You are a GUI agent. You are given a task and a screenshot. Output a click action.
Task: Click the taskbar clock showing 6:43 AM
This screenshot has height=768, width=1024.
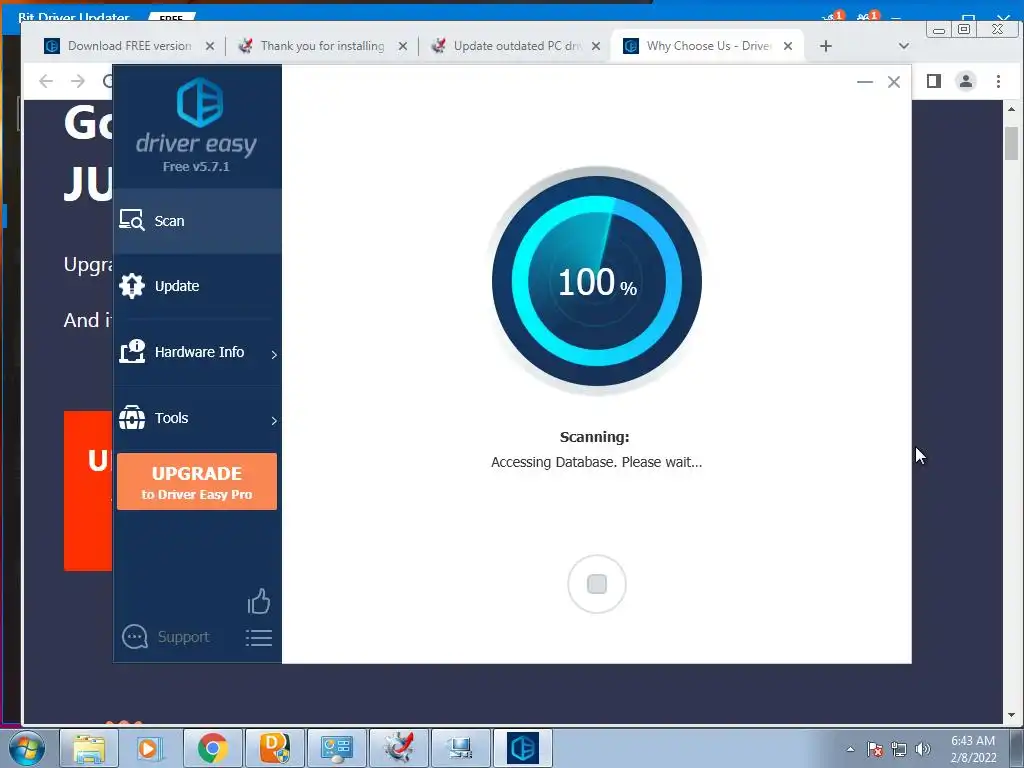(x=973, y=749)
